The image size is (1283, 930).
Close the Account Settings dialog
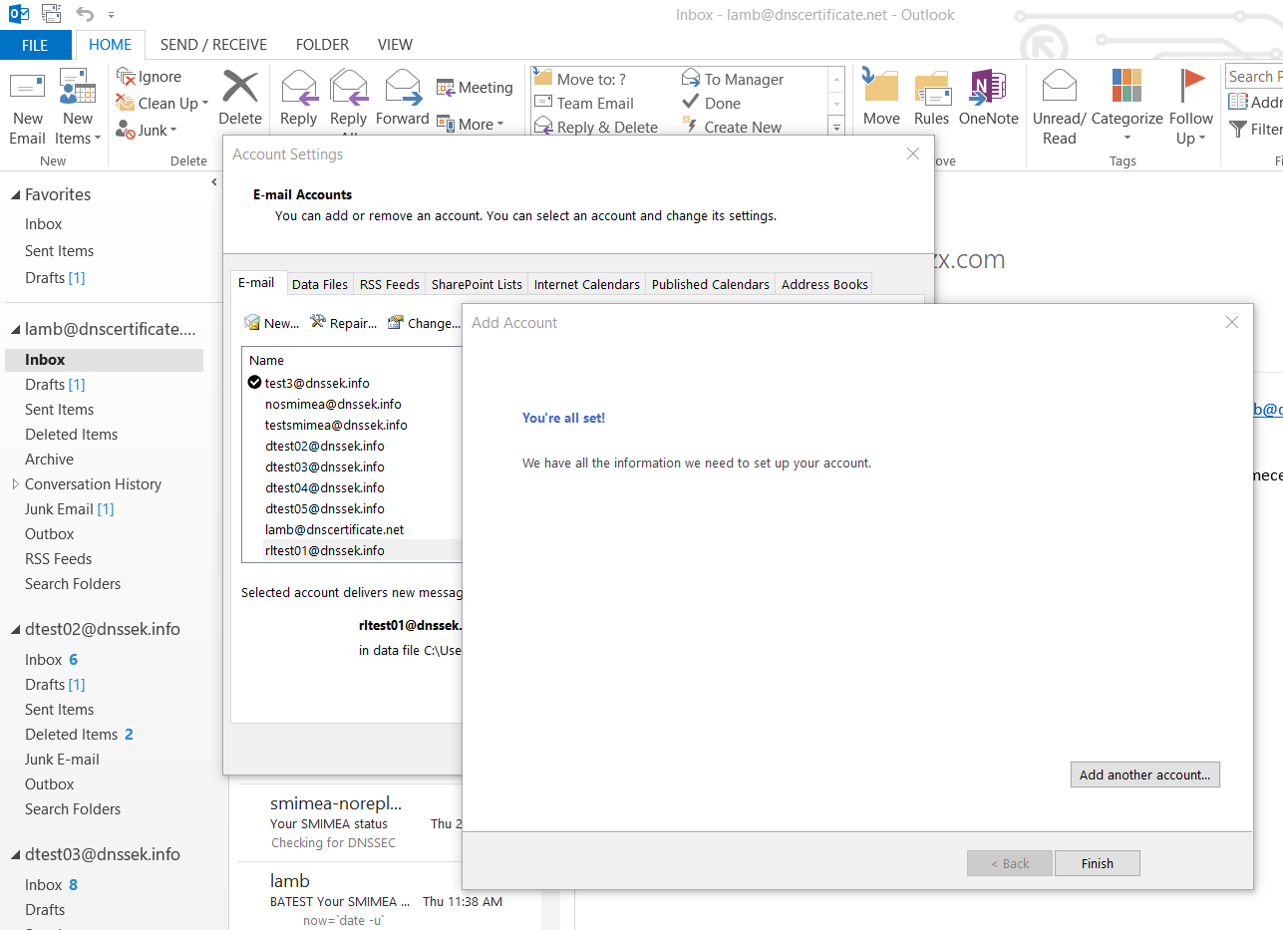pos(912,154)
